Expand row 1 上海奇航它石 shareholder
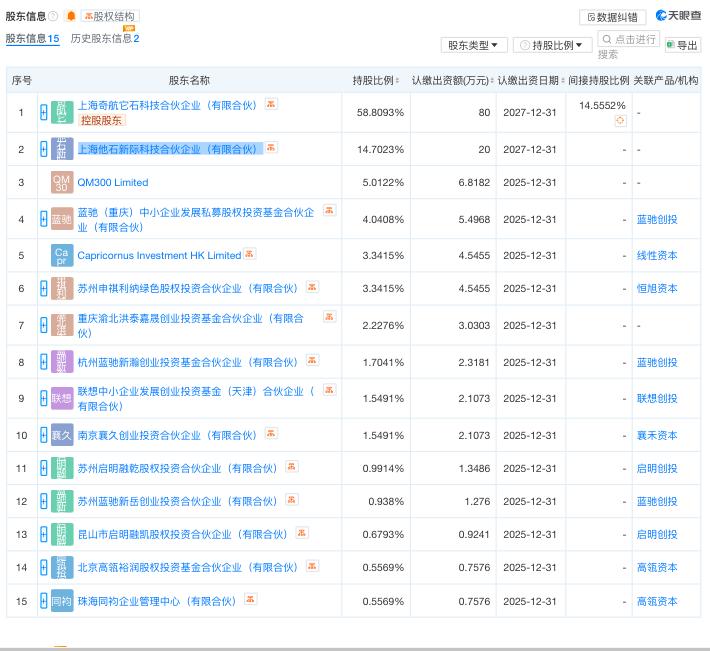 tap(43, 112)
